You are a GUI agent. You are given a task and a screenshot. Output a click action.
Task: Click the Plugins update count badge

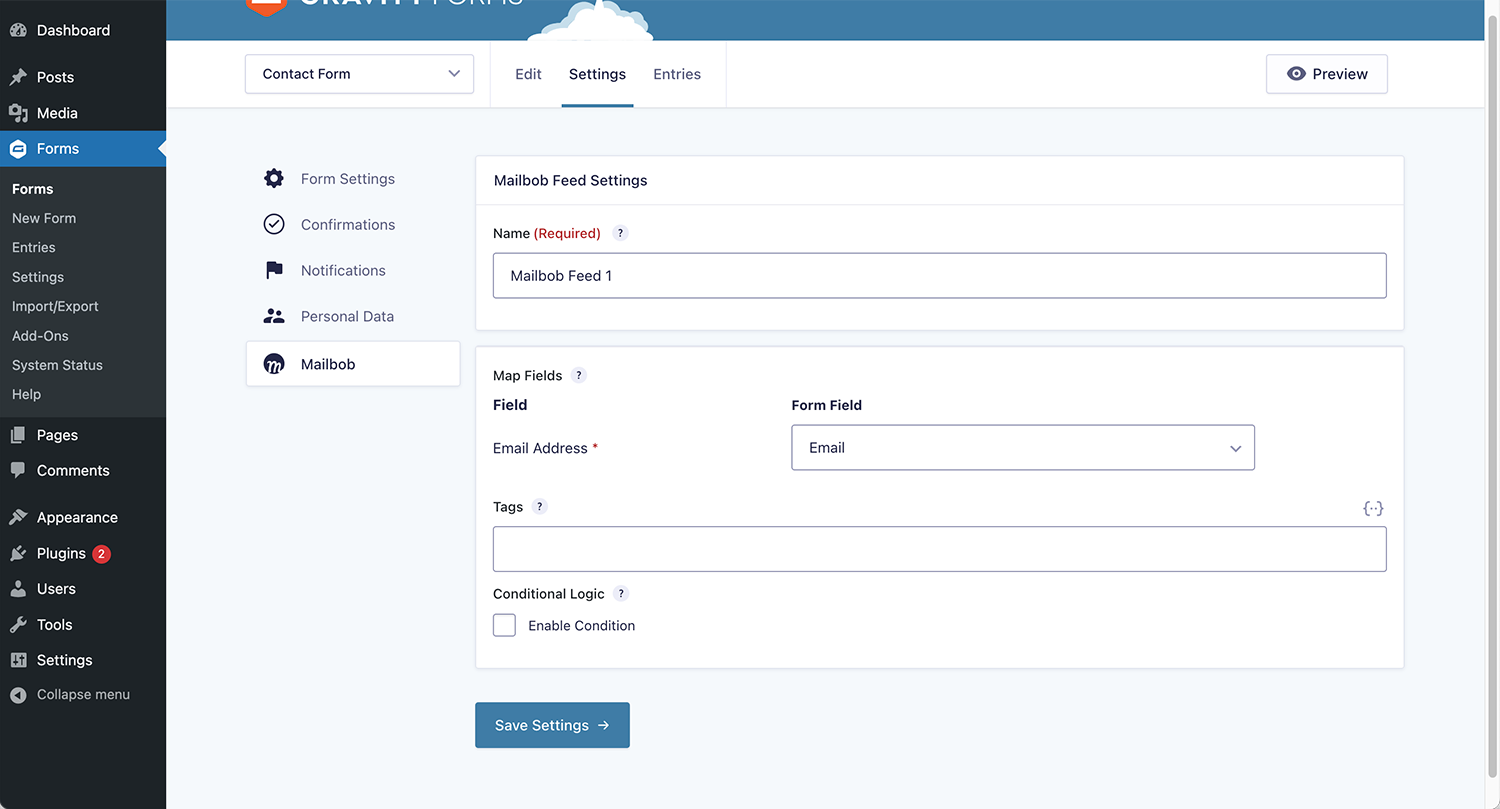(x=101, y=553)
